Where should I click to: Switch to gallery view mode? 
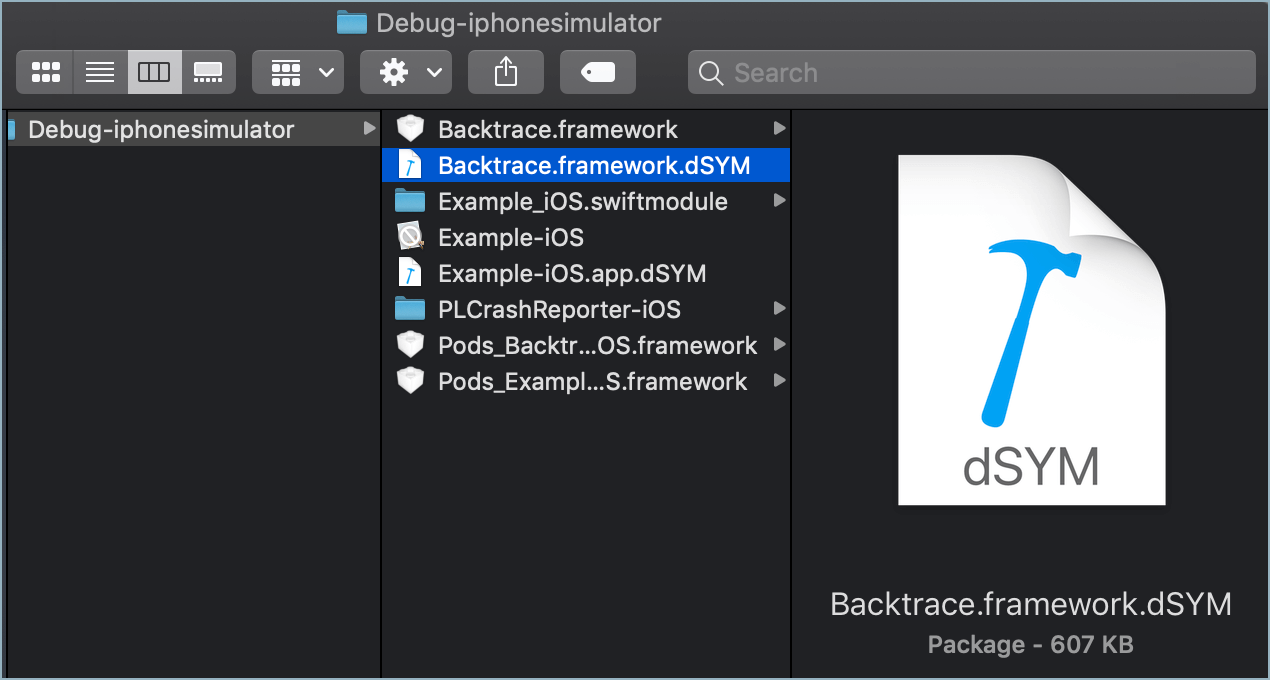[208, 72]
